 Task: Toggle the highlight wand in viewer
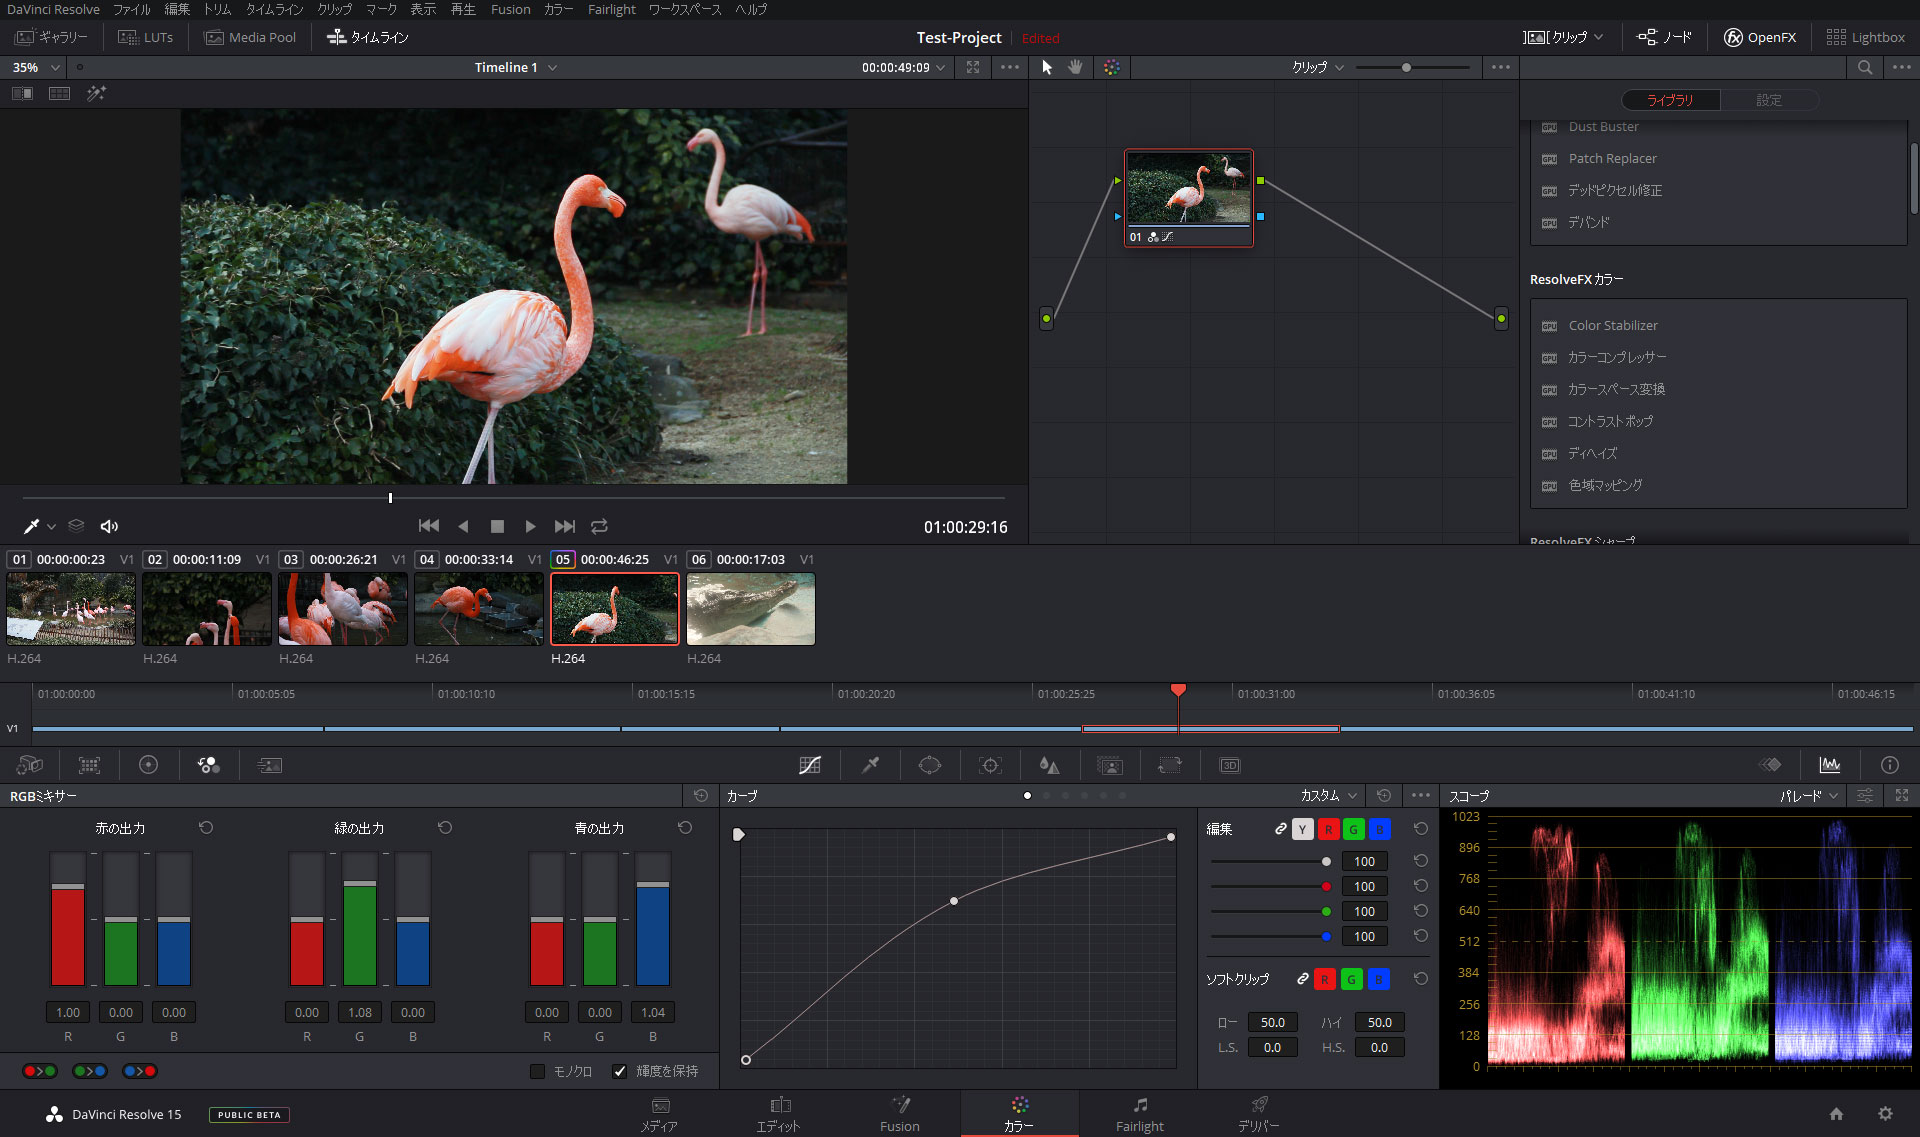pyautogui.click(x=96, y=93)
